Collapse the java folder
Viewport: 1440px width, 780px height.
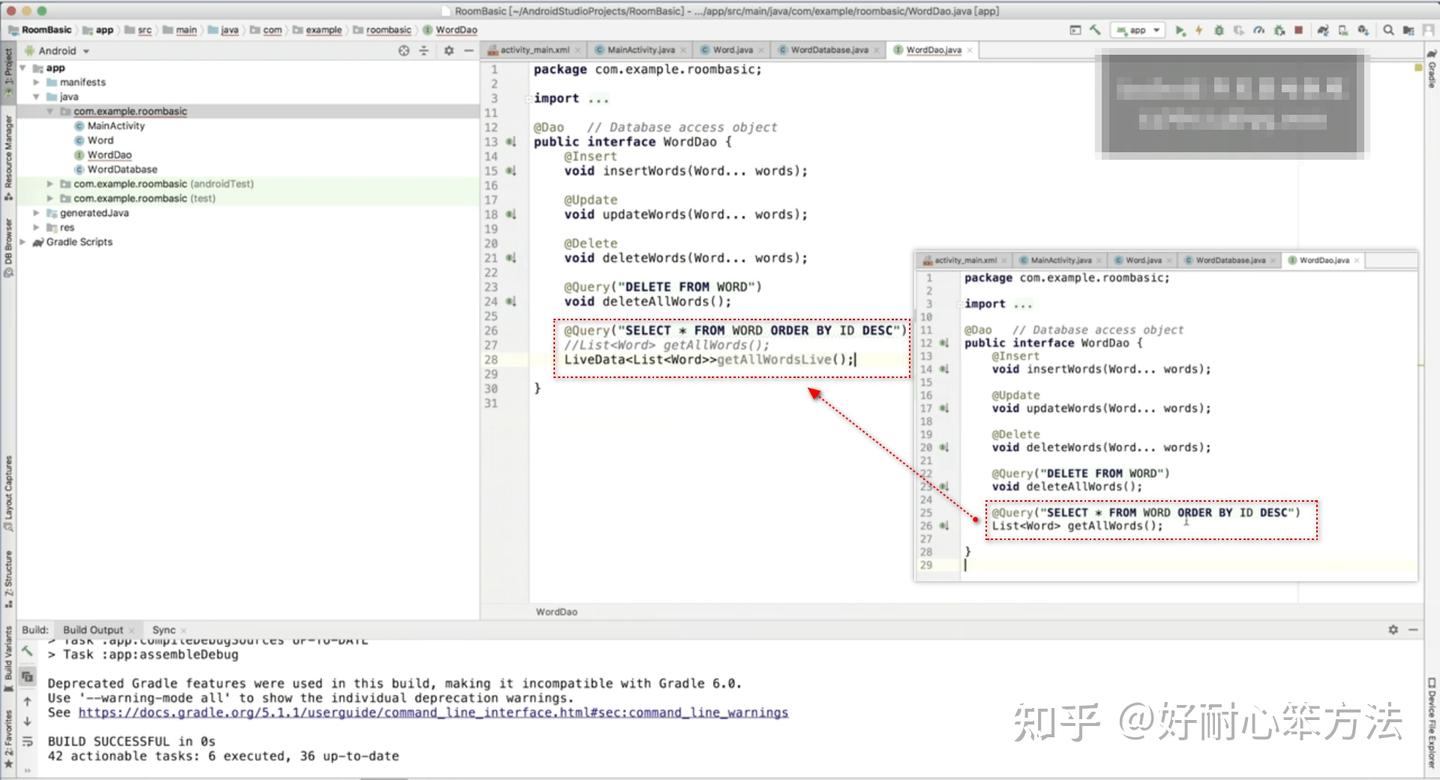pyautogui.click(x=37, y=97)
